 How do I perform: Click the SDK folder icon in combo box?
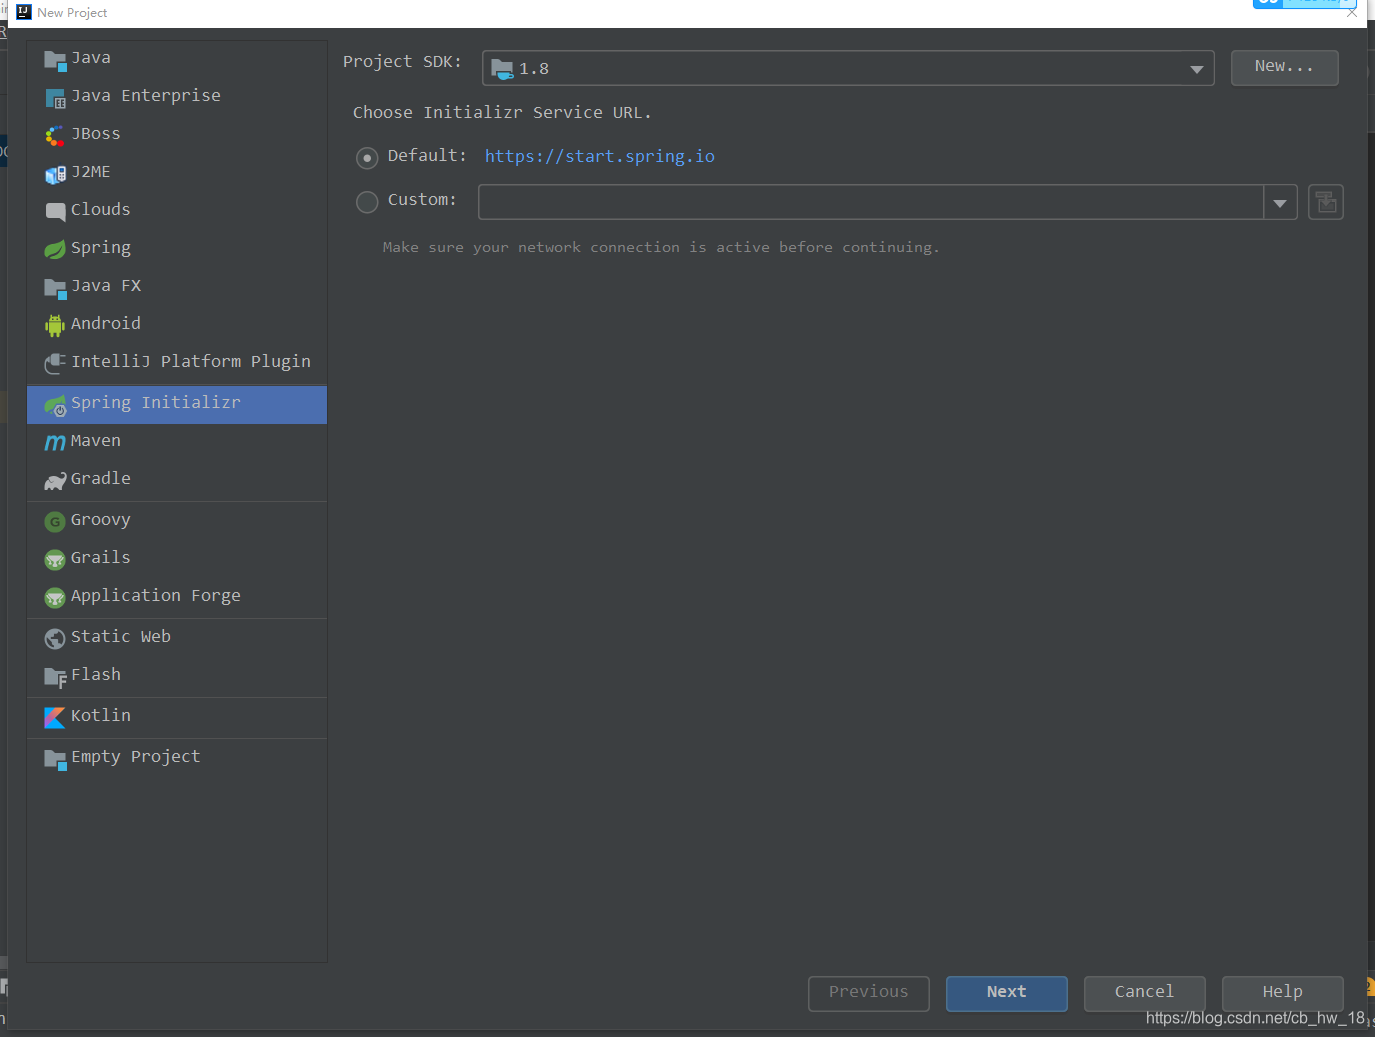[x=502, y=69]
